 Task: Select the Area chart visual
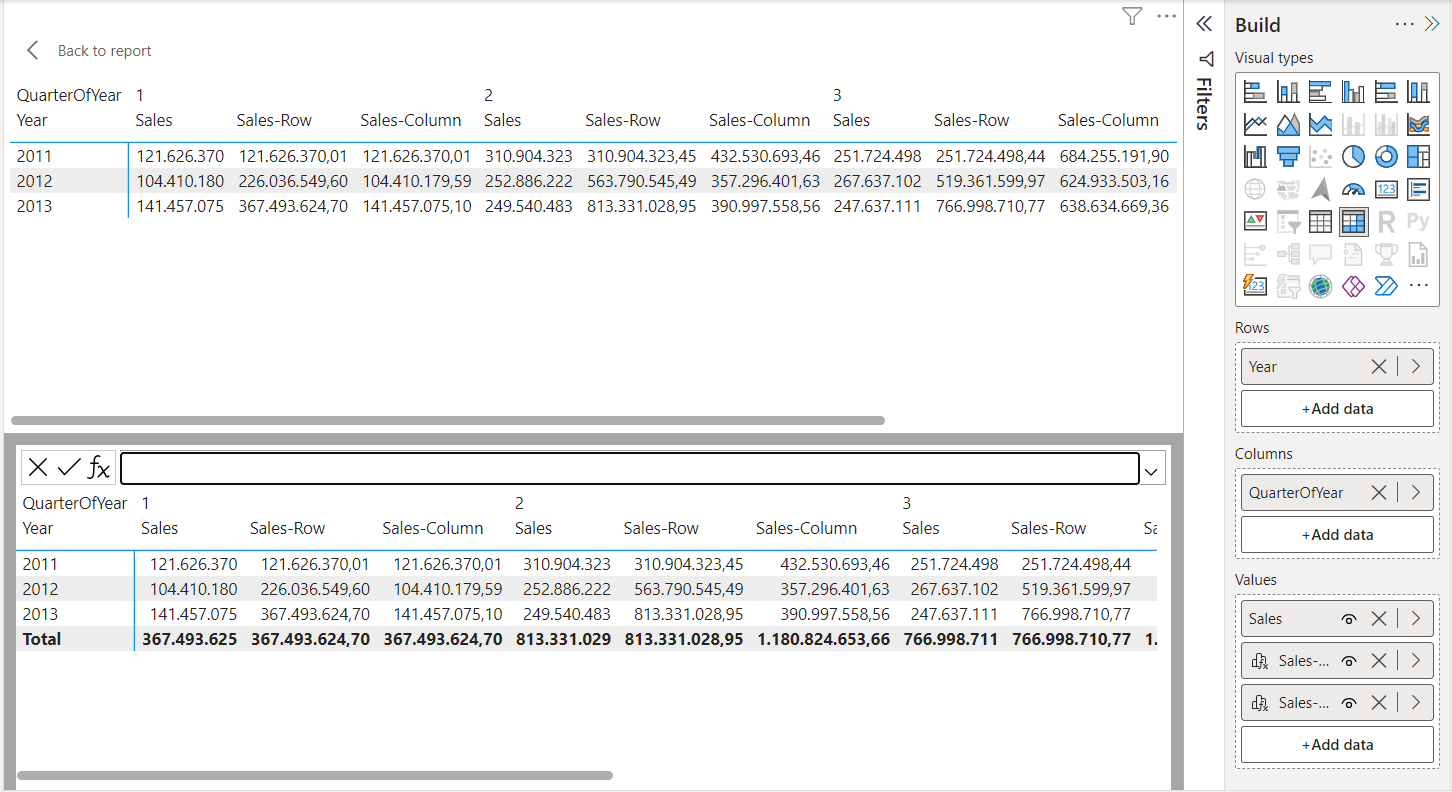pos(1288,124)
